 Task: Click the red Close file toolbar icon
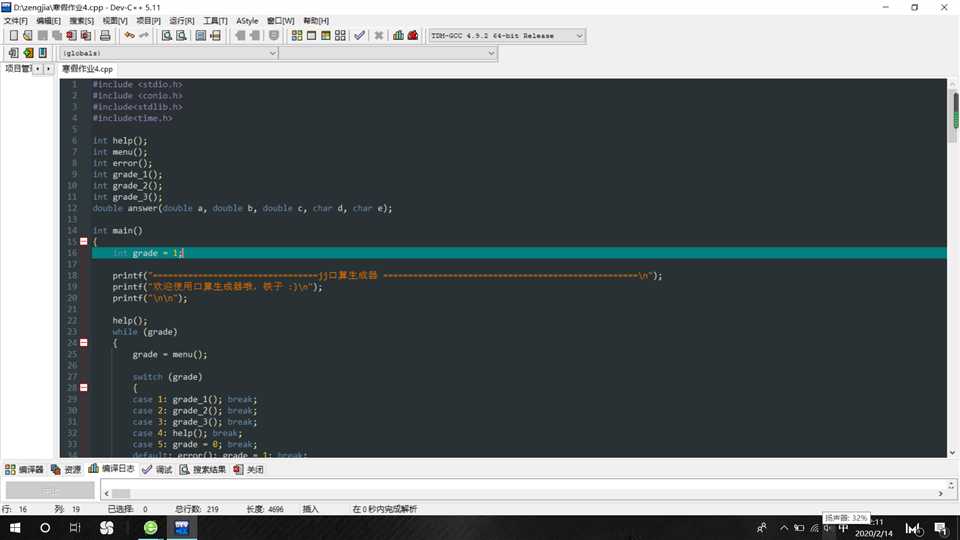(x=72, y=36)
